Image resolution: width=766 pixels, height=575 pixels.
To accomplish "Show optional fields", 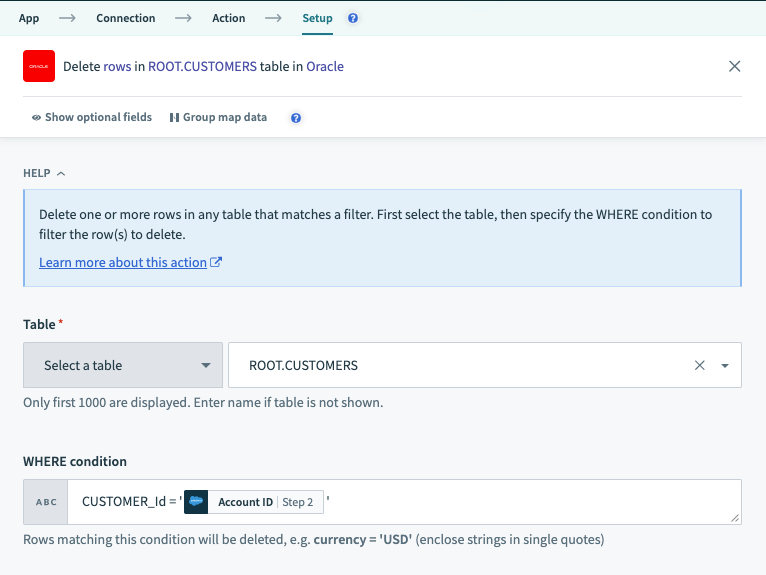I will pos(92,117).
